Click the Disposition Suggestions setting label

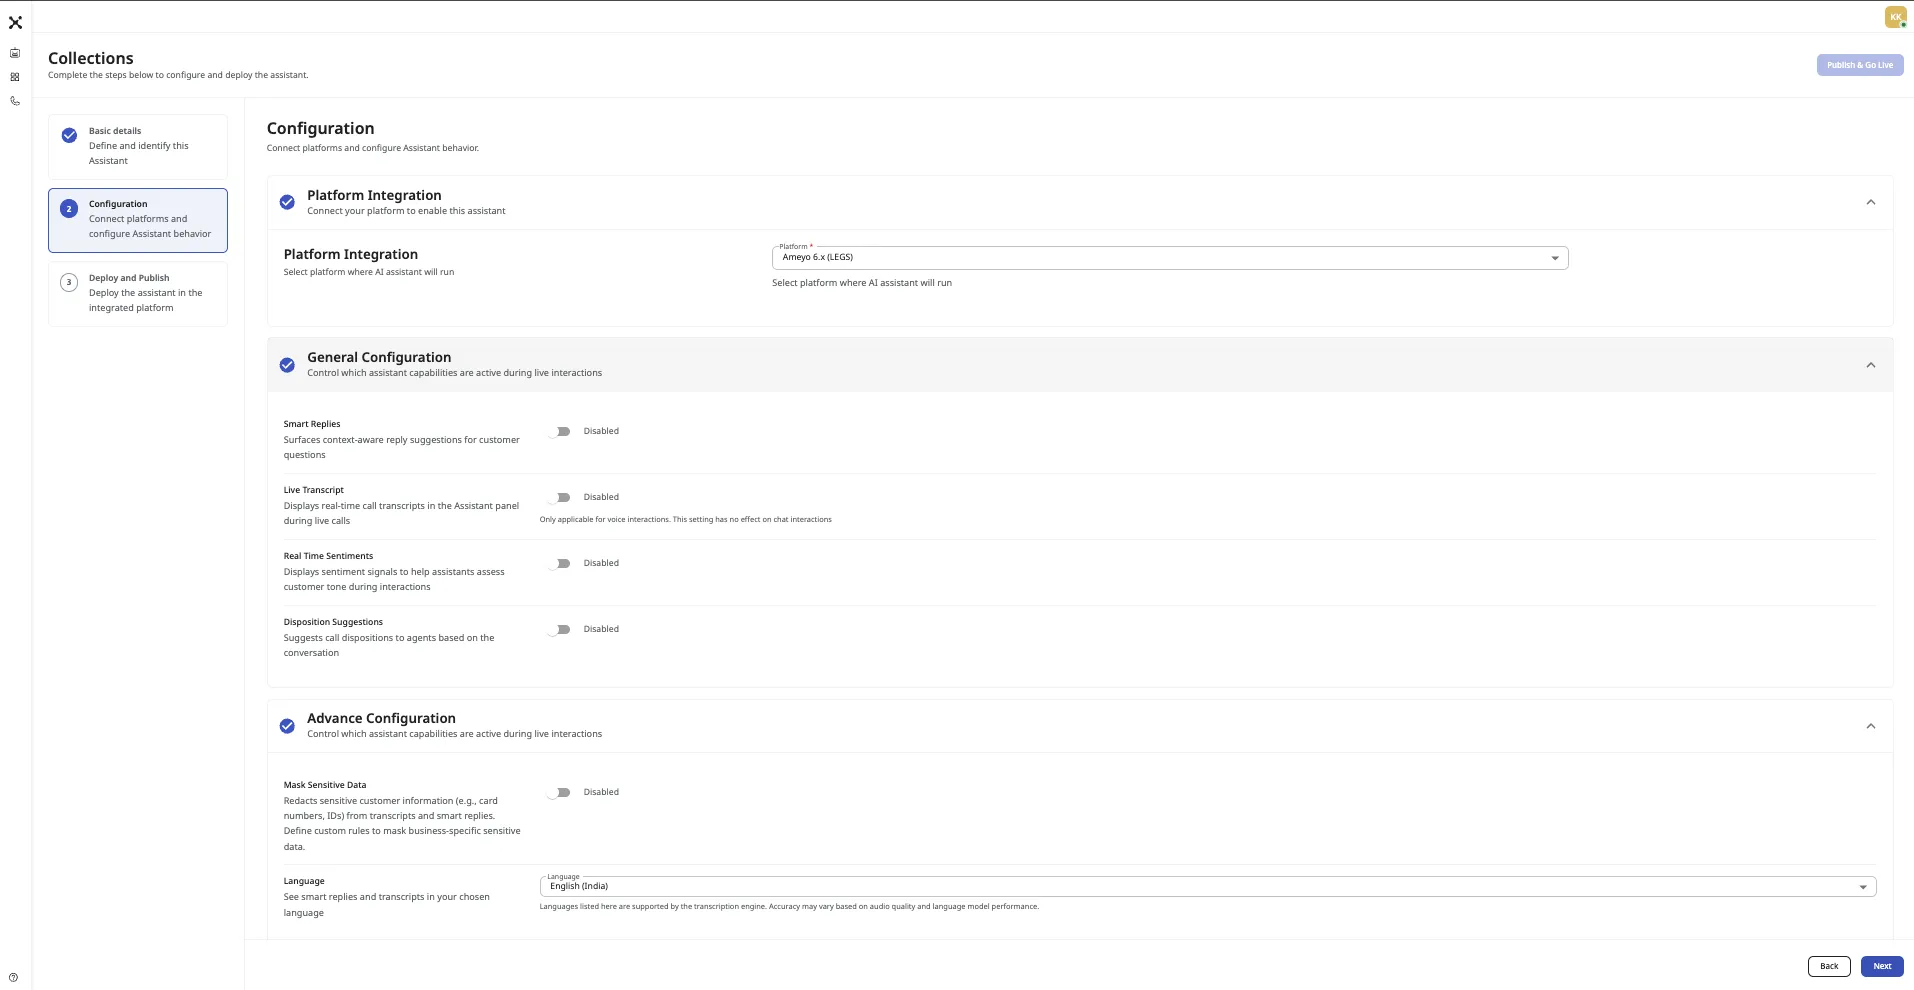pyautogui.click(x=333, y=622)
